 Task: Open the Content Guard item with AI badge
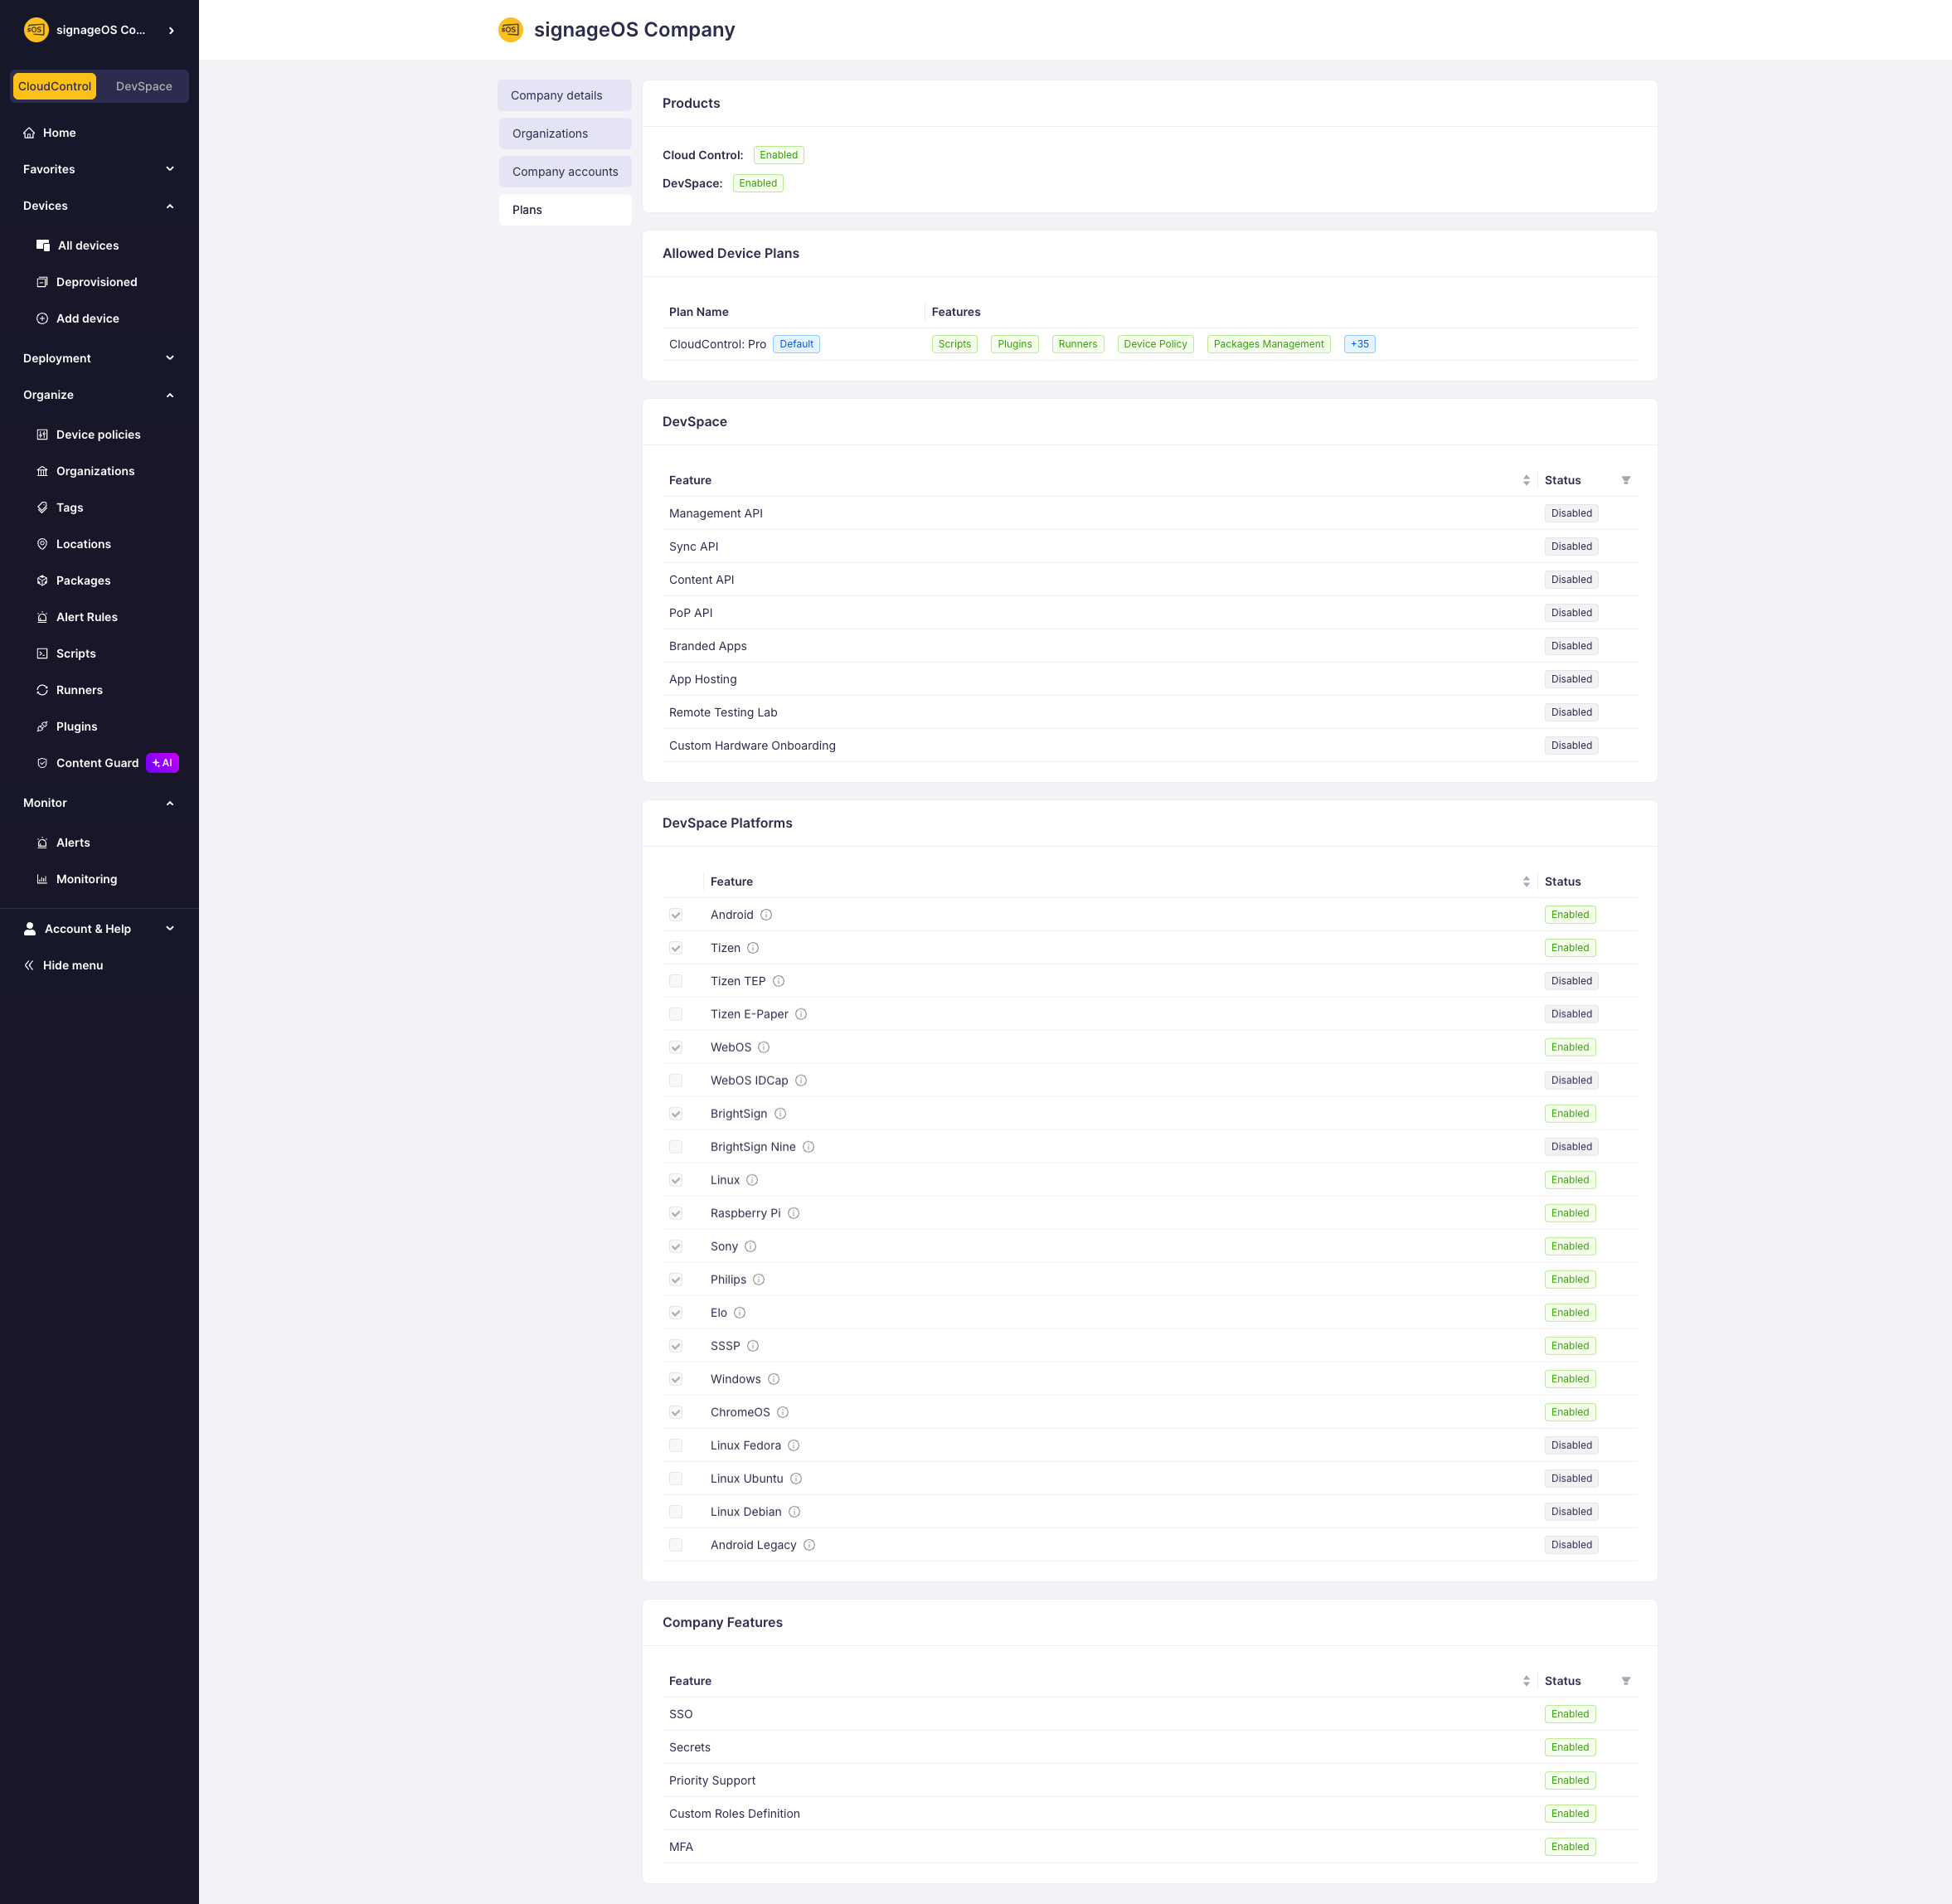[x=99, y=763]
